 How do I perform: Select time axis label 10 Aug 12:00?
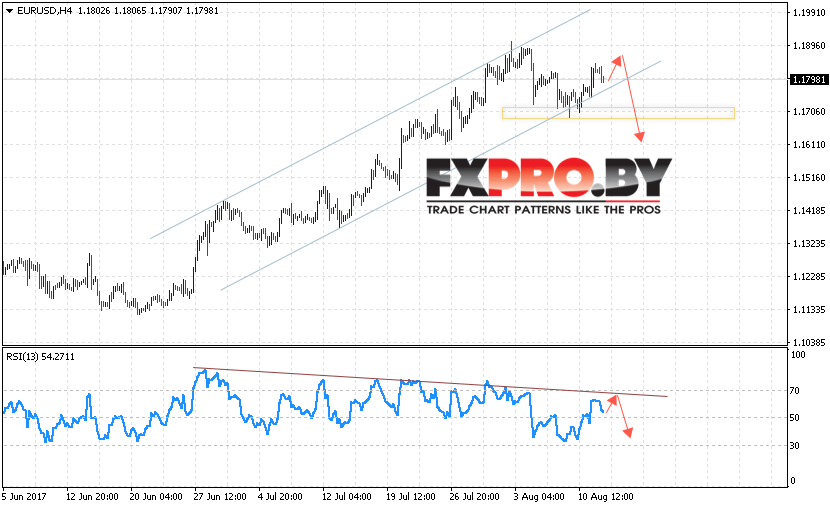(x=607, y=496)
